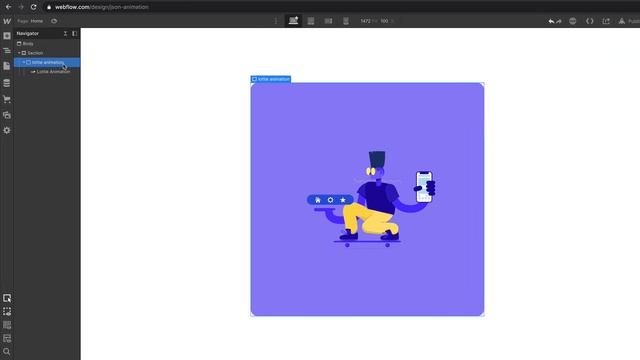Open the breakpoints more options menu
640x360 pixels.
coord(276,21)
